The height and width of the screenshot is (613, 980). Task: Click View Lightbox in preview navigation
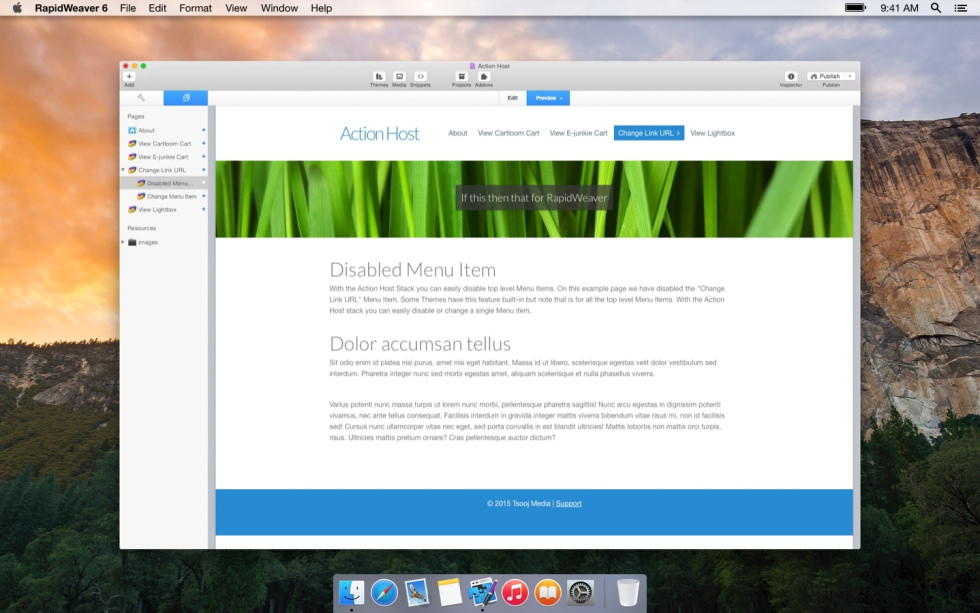[x=712, y=133]
